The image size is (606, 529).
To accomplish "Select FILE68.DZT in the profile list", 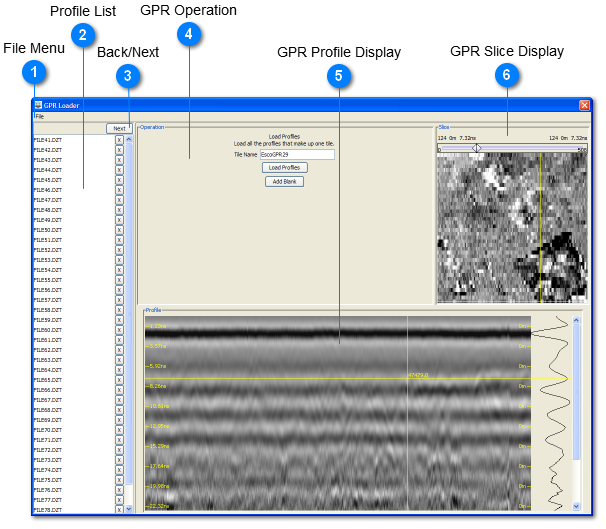I will [x=48, y=410].
